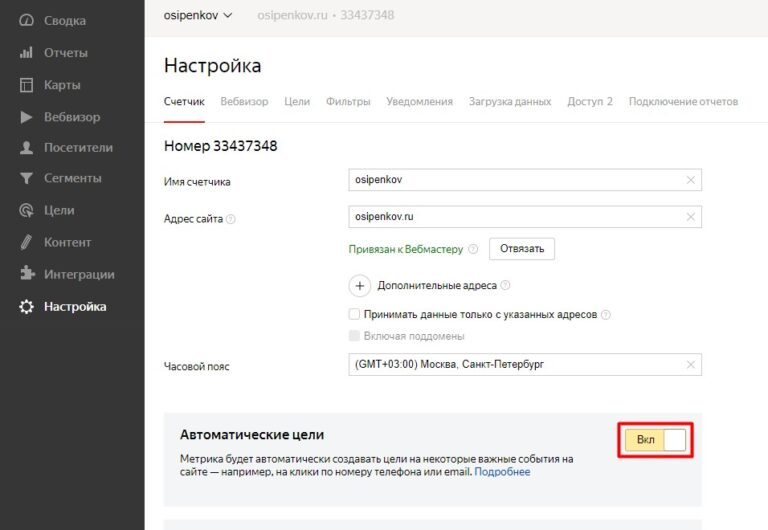768x530 pixels.
Task: Switch to the Счетчик tab
Action: [x=184, y=101]
